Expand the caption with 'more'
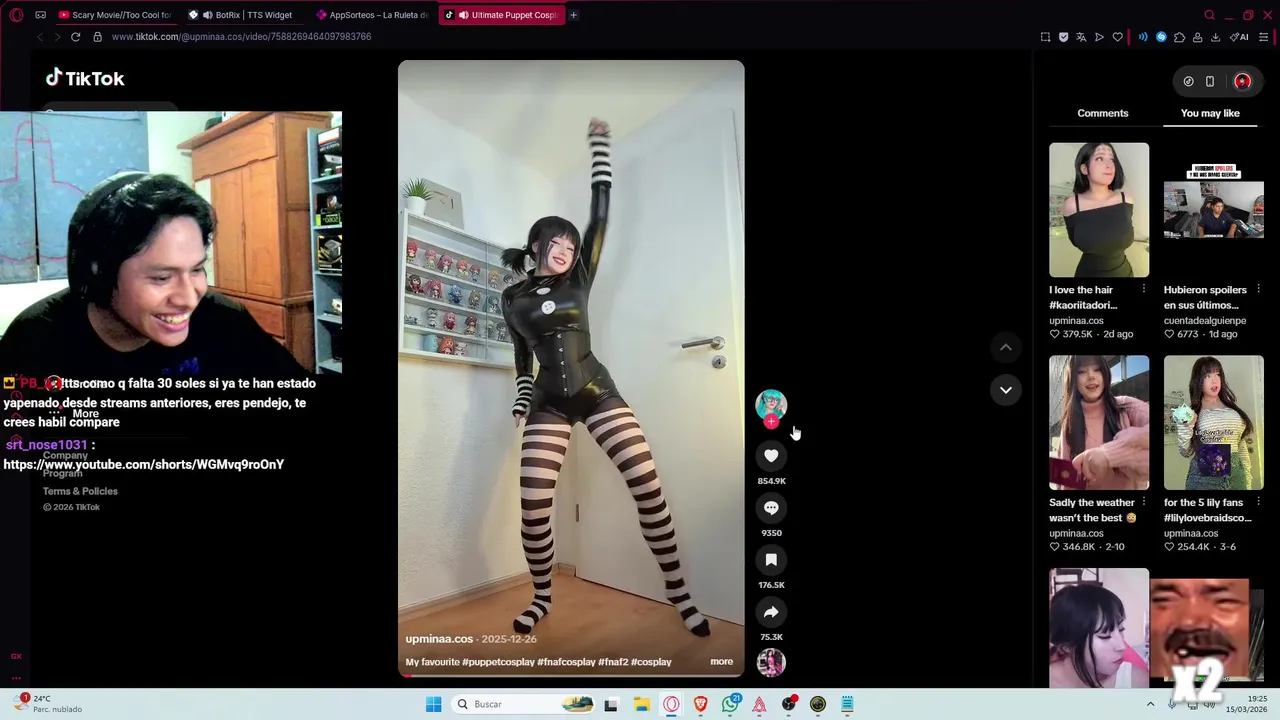The image size is (1280, 720). coord(721,661)
